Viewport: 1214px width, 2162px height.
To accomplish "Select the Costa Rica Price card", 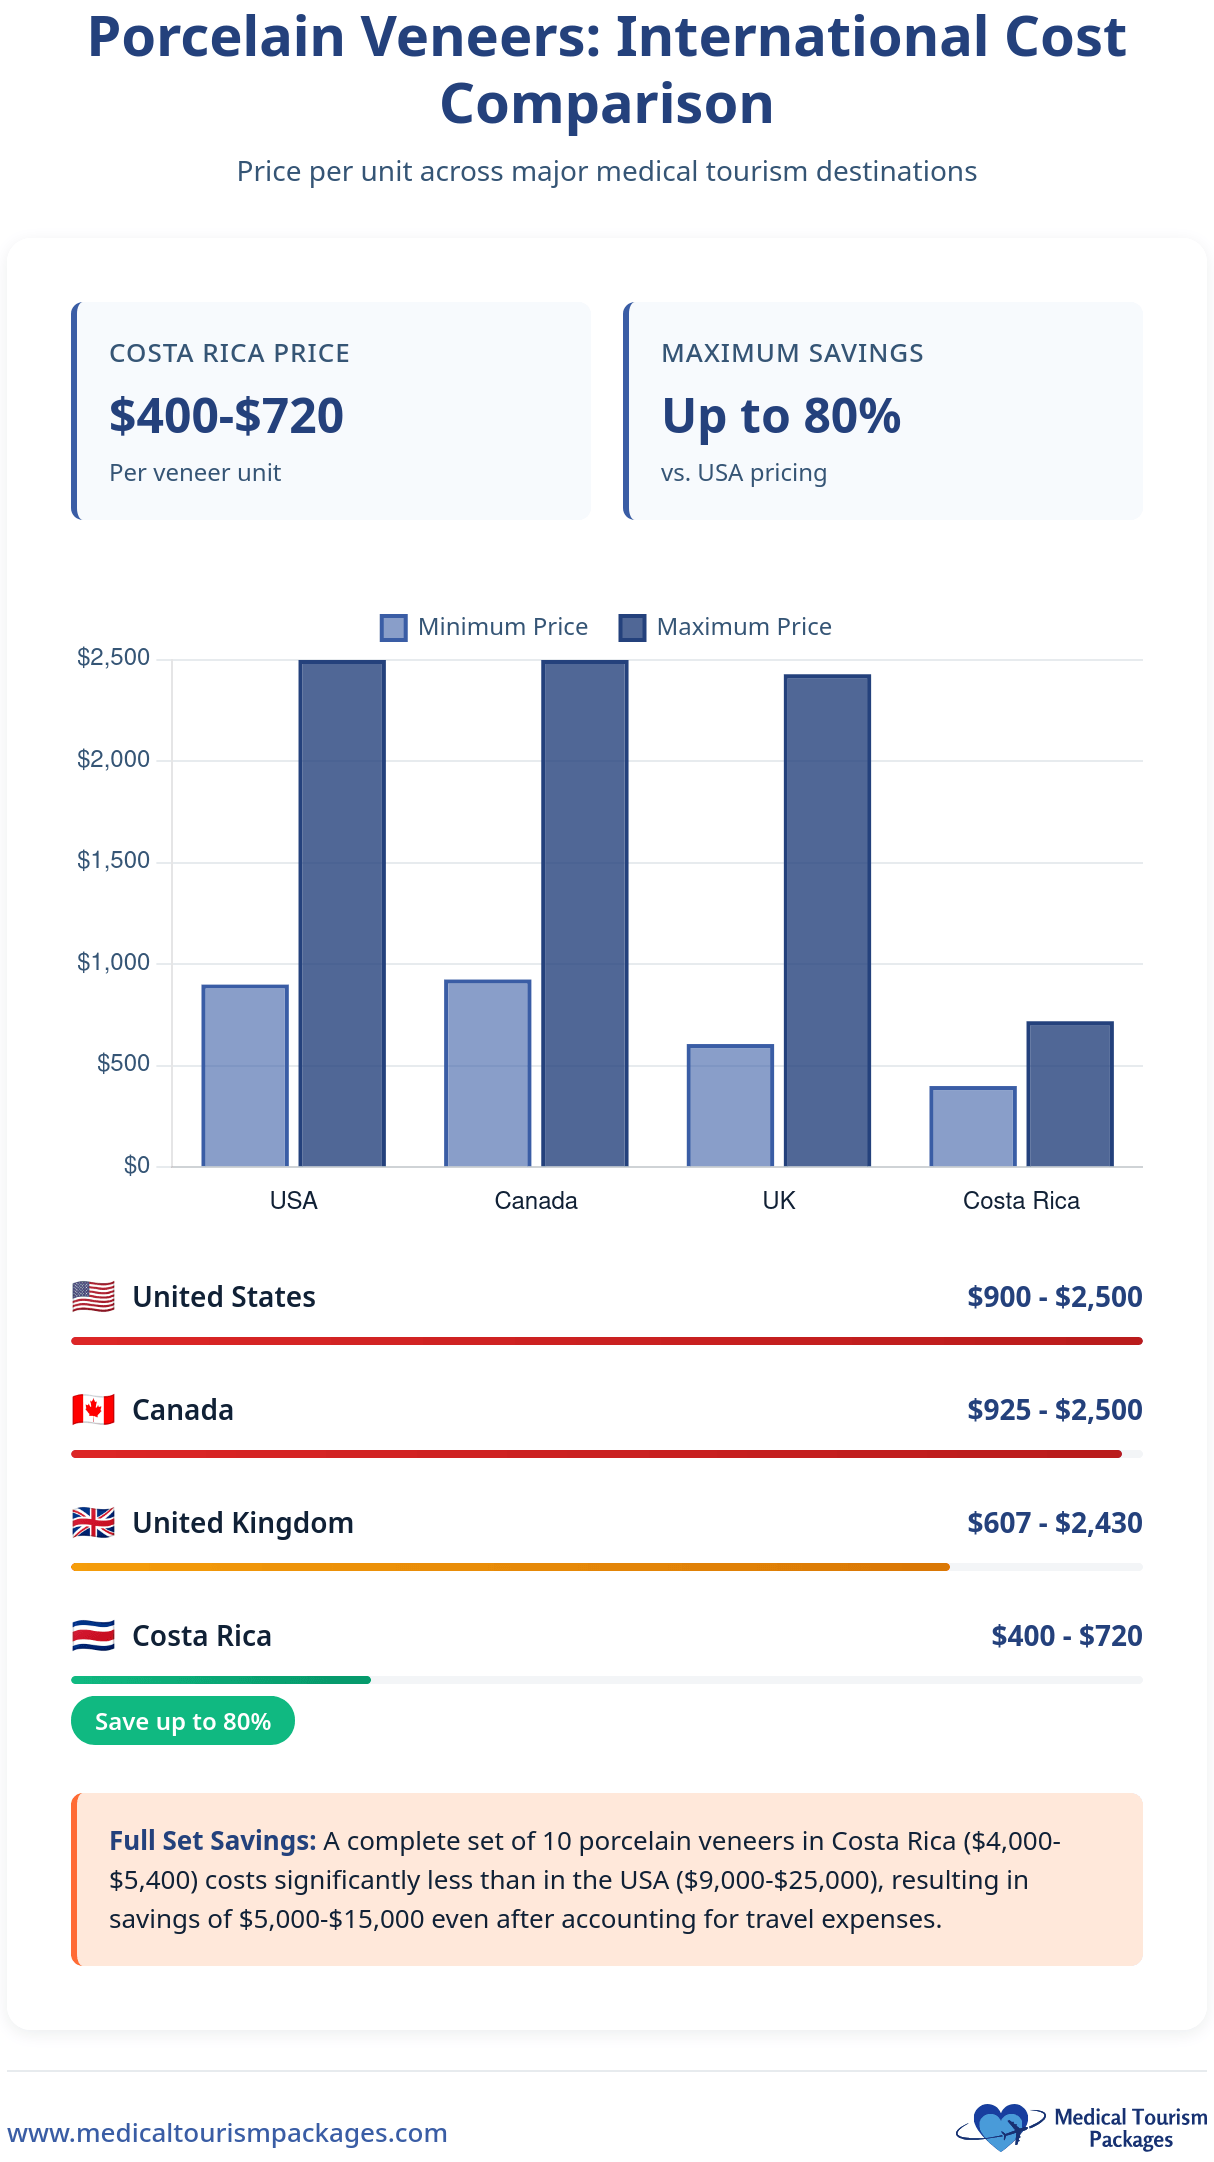I will pos(332,411).
